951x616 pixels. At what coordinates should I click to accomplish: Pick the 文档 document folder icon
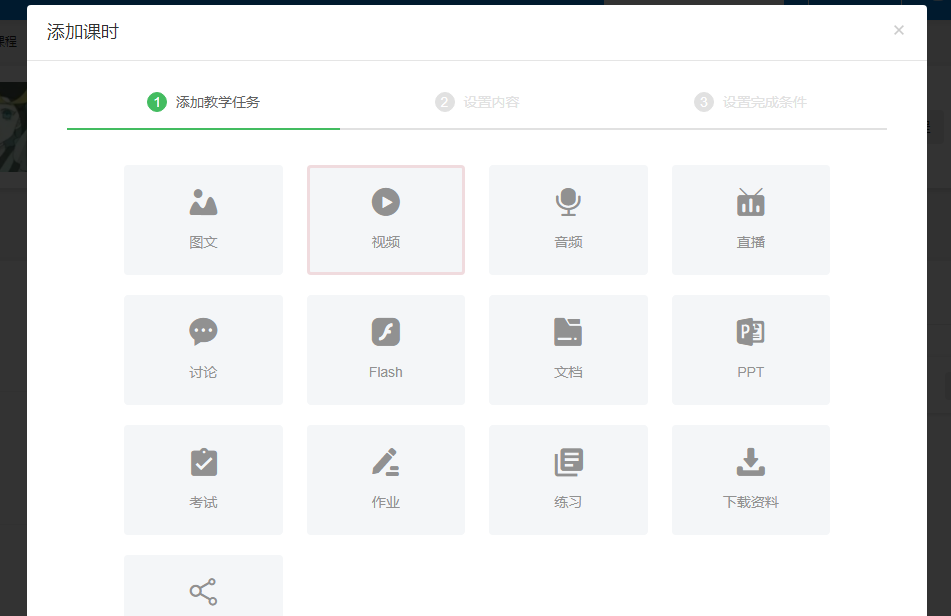568,332
